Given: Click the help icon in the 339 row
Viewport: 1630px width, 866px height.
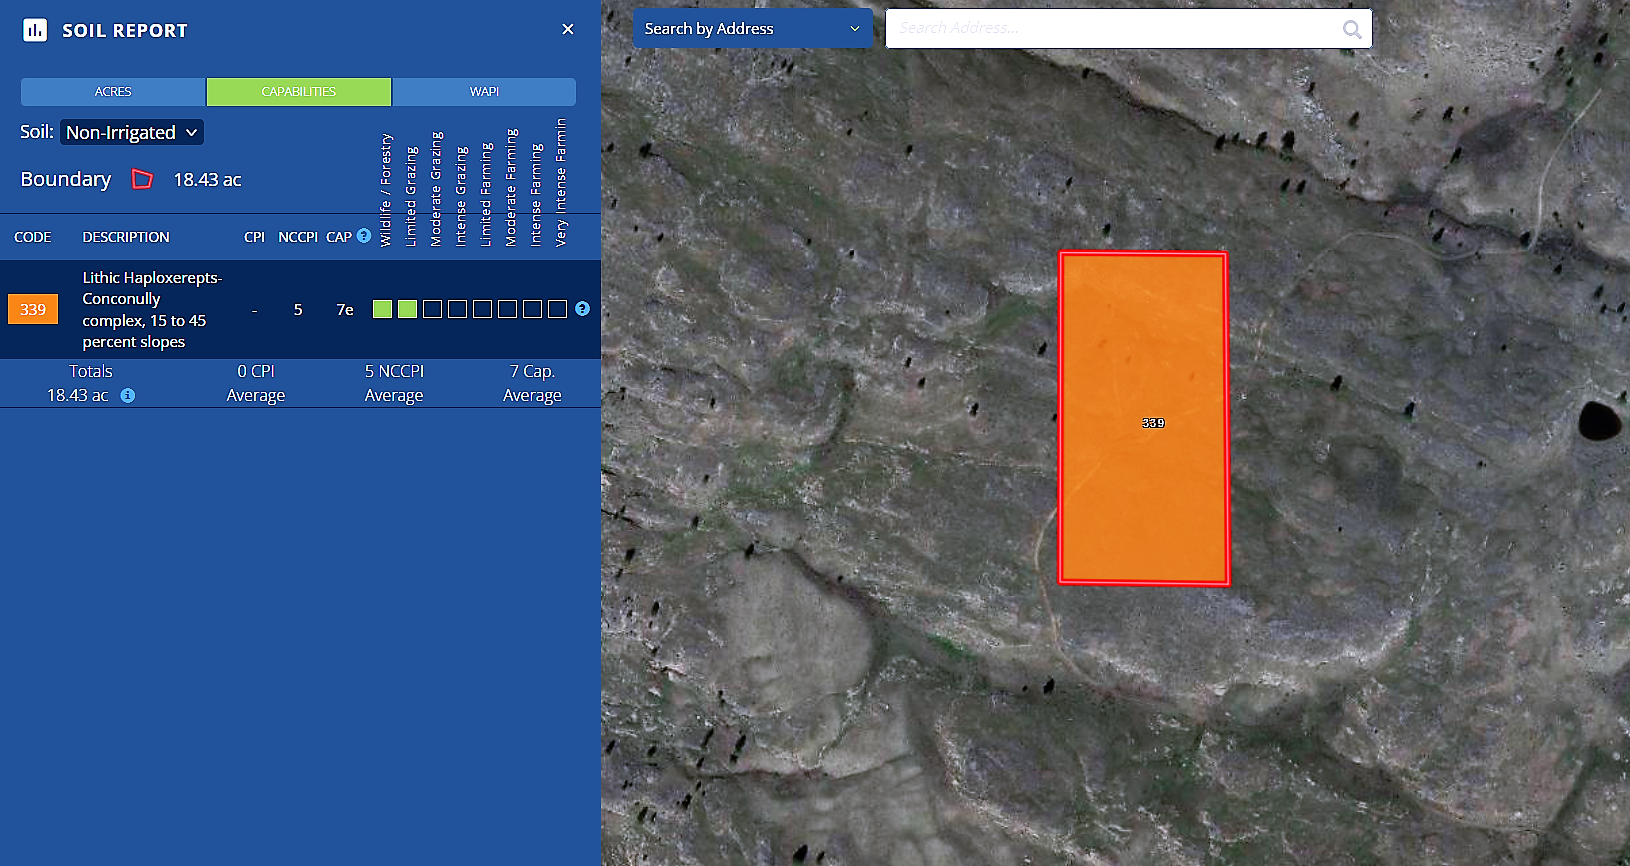Looking at the screenshot, I should [582, 309].
